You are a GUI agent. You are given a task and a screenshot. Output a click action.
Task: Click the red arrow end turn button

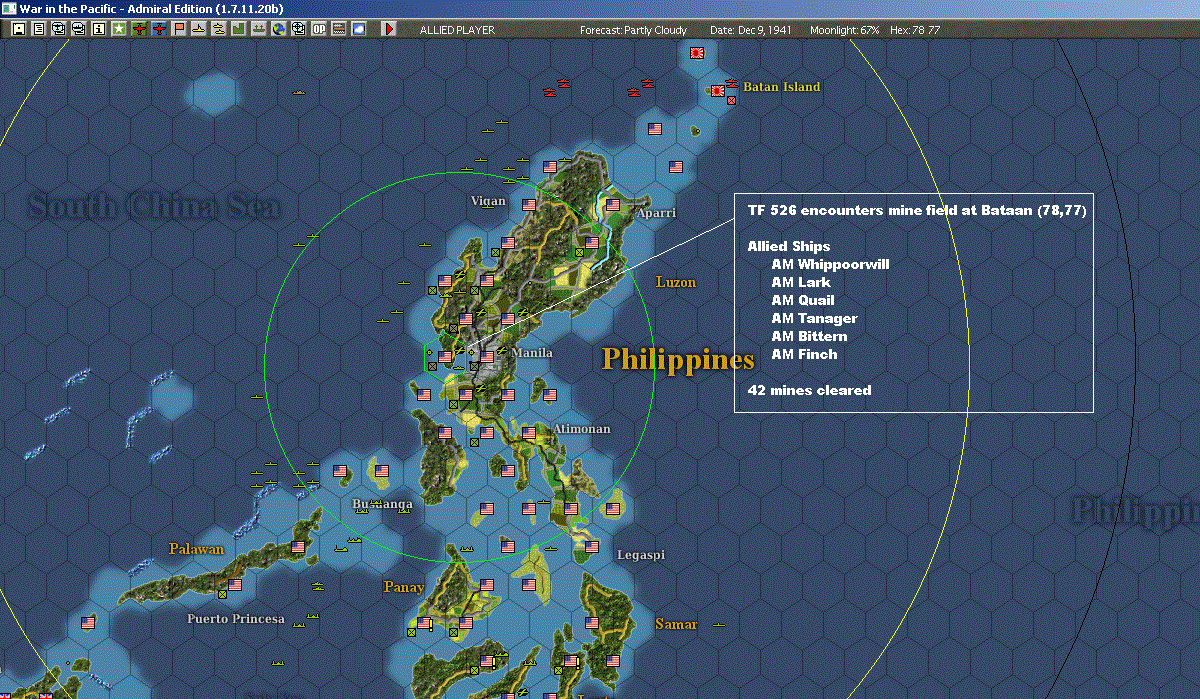pyautogui.click(x=389, y=29)
